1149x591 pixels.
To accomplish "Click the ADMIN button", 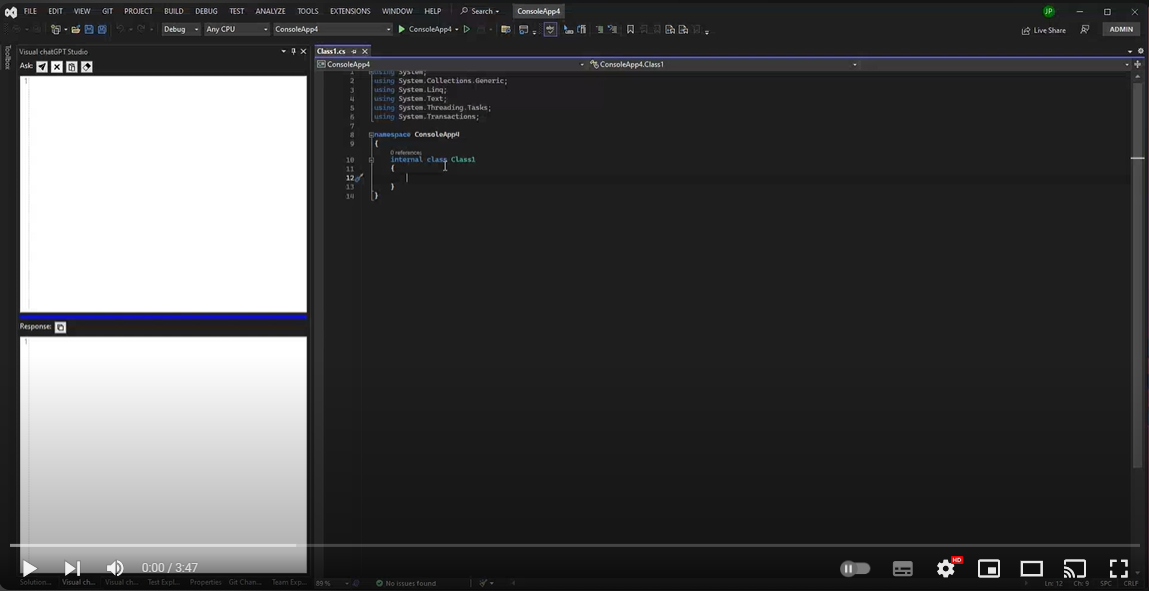I will [x=1121, y=29].
